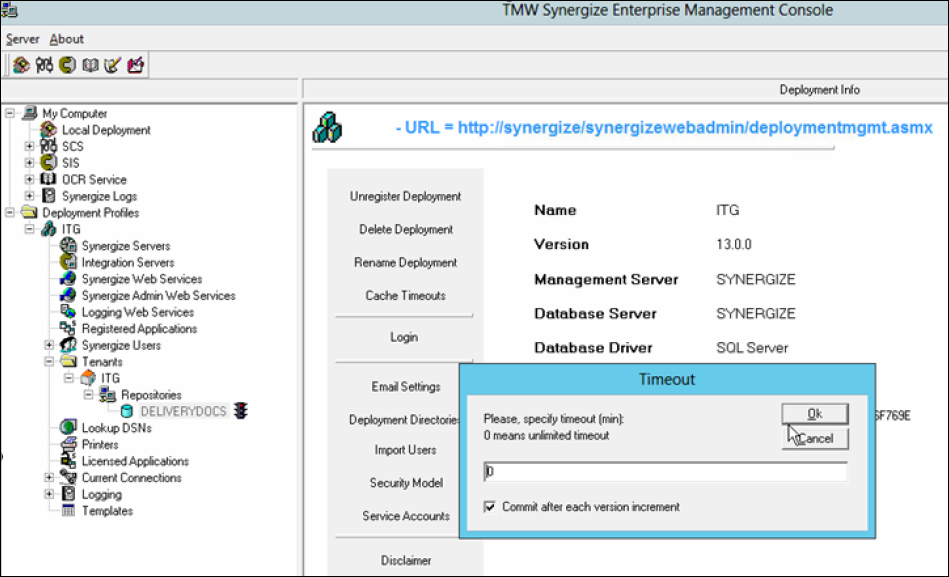
Task: Click Delete Deployment
Action: 406,229
